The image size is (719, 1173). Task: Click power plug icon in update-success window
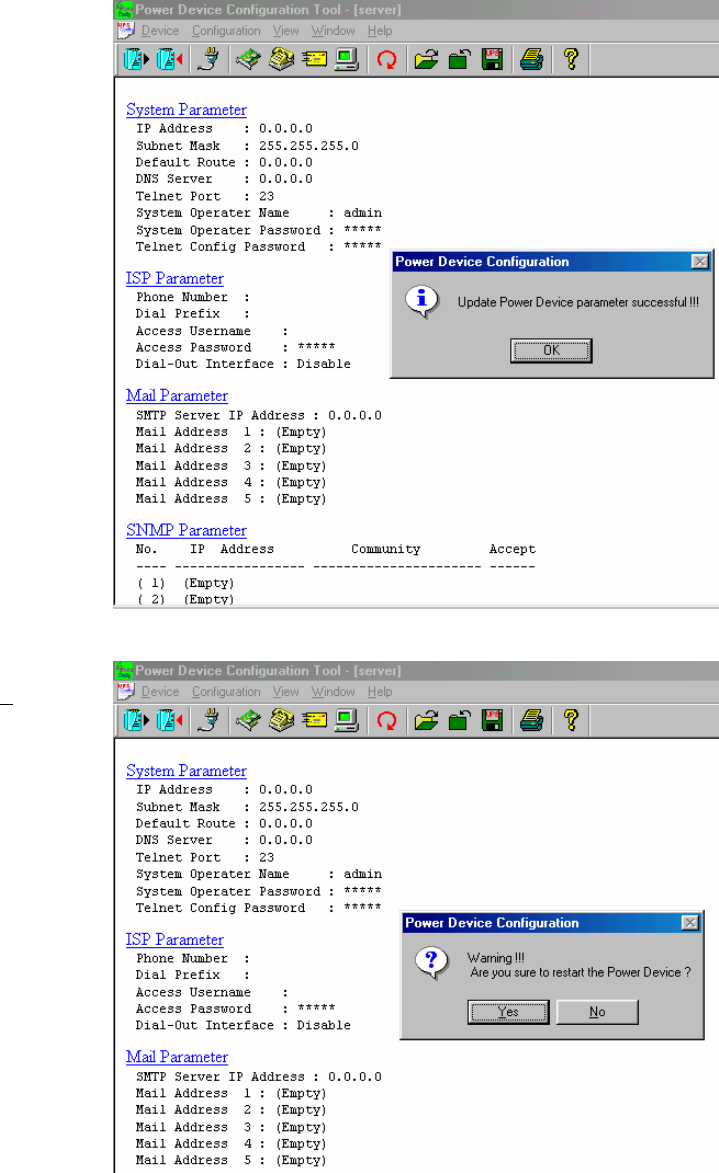(210, 59)
